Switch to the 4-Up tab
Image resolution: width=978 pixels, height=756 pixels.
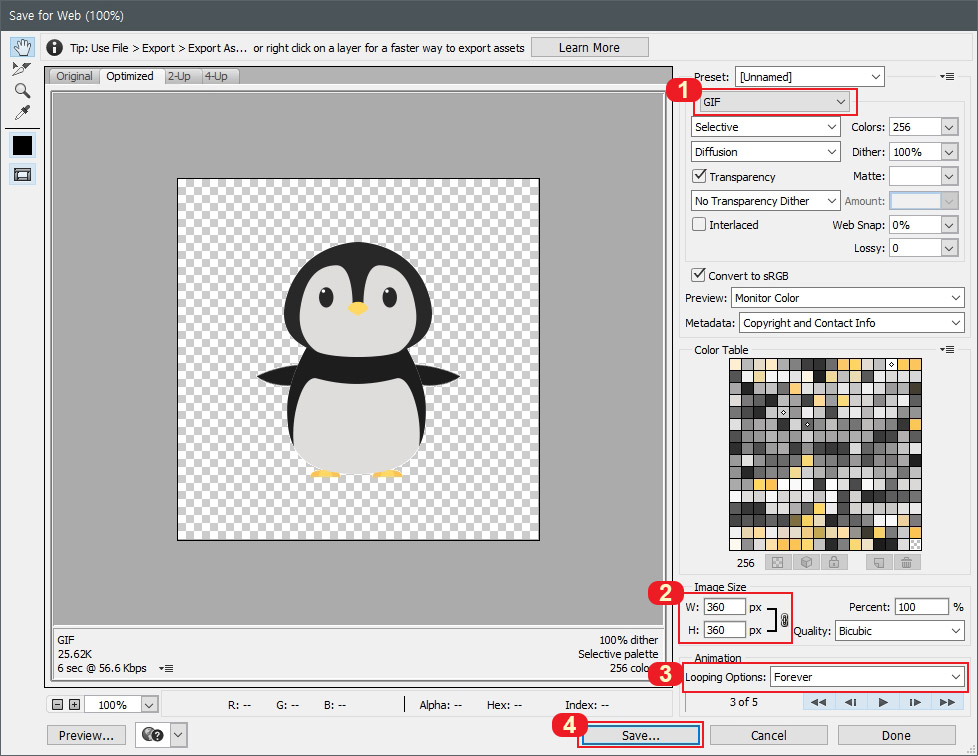pos(216,76)
